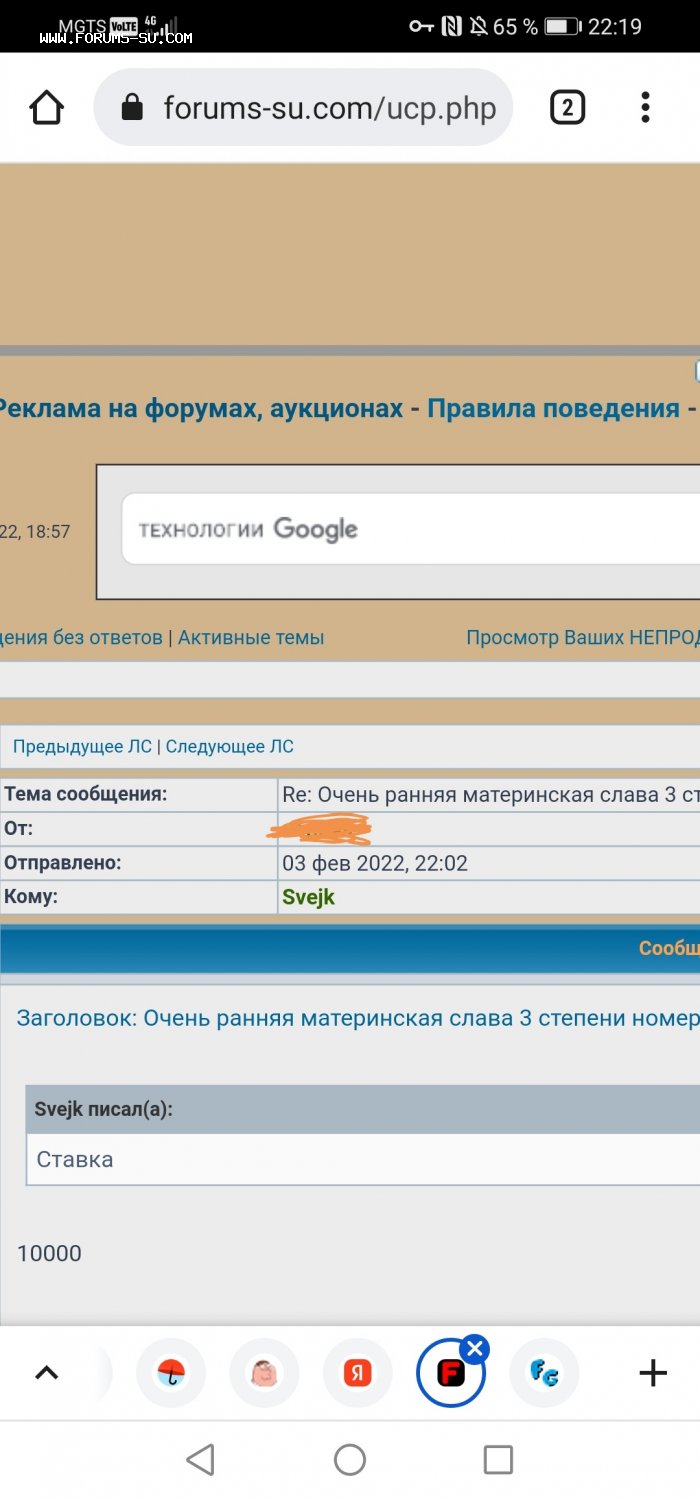Open Реклама на форумах, аукционах link

200,408
